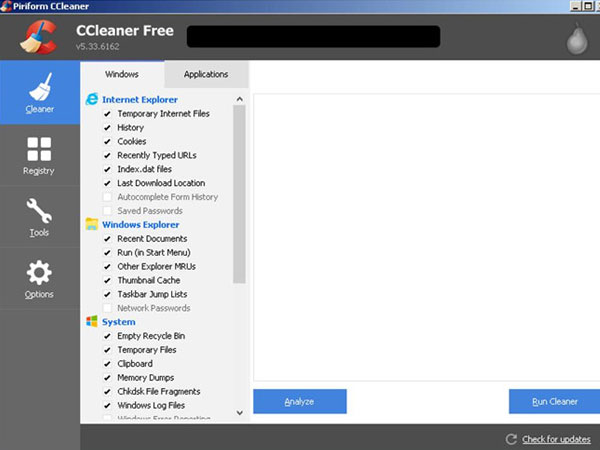Click the scroll down arrow in cleaner list
Image resolution: width=600 pixels, height=450 pixels.
[x=240, y=413]
